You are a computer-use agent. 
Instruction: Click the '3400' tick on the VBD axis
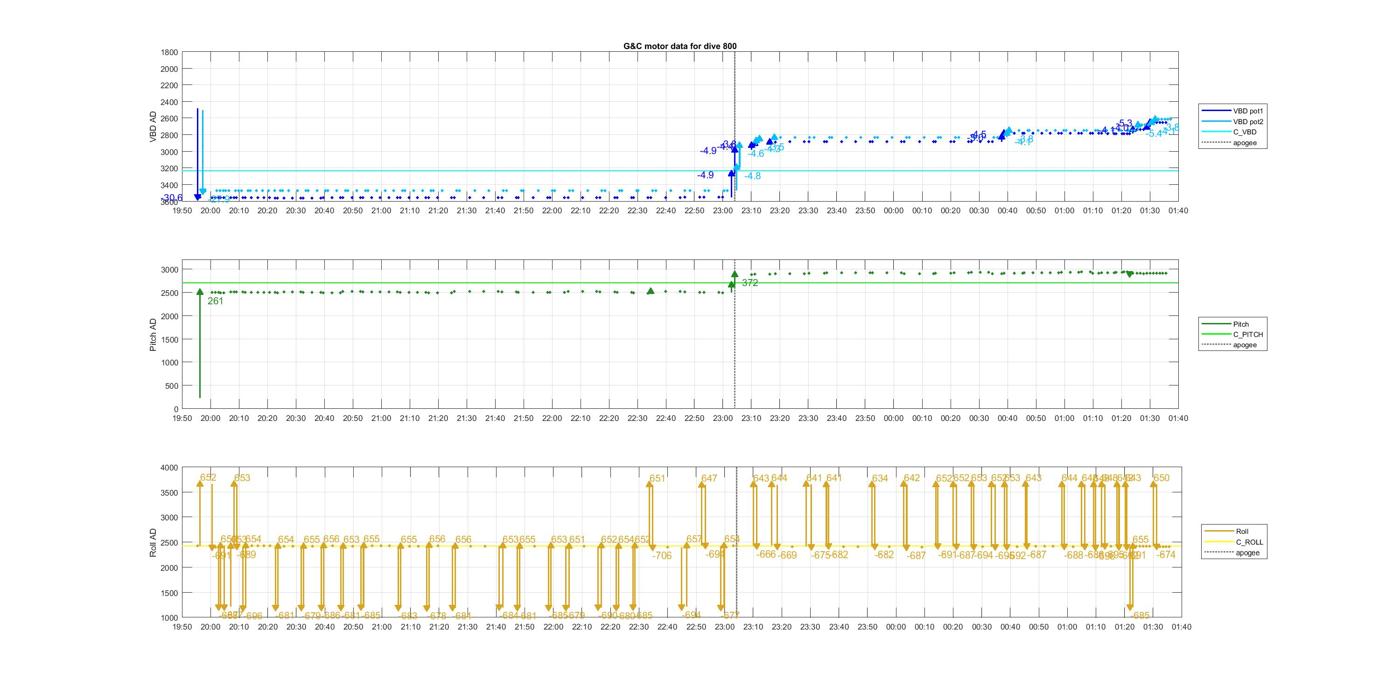tap(169, 185)
